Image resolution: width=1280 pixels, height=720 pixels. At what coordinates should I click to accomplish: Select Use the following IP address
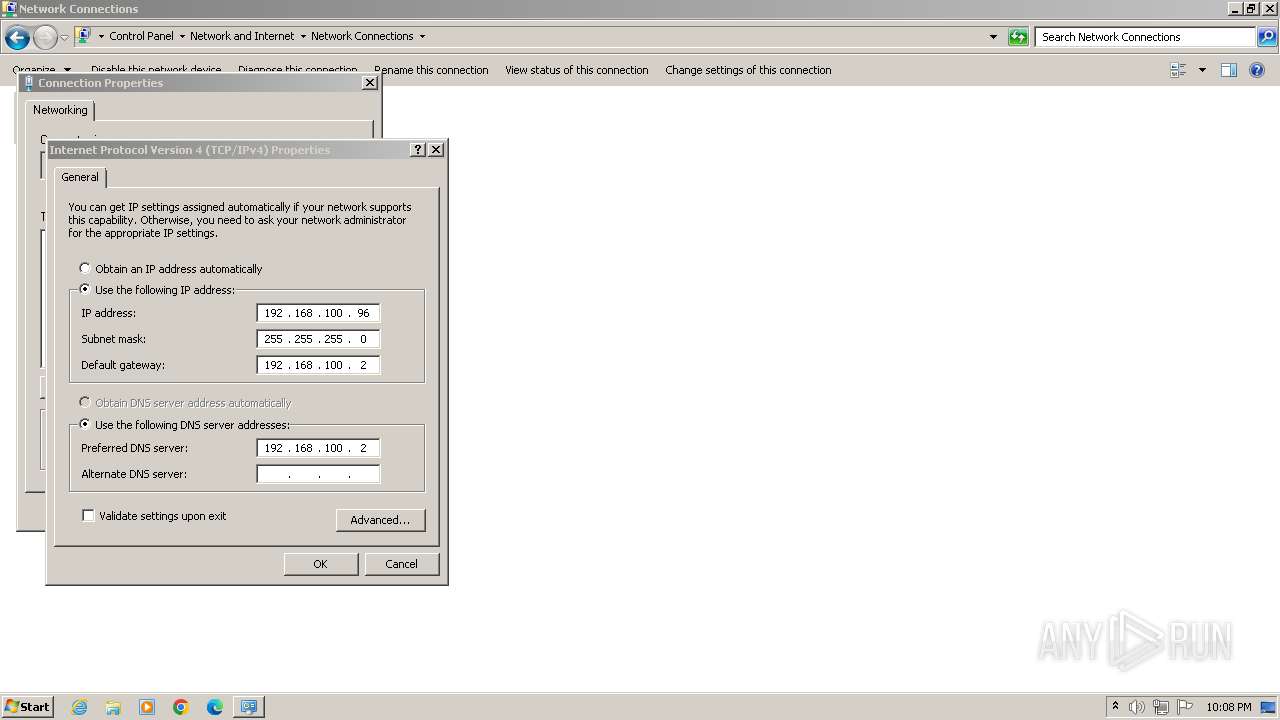157,290
